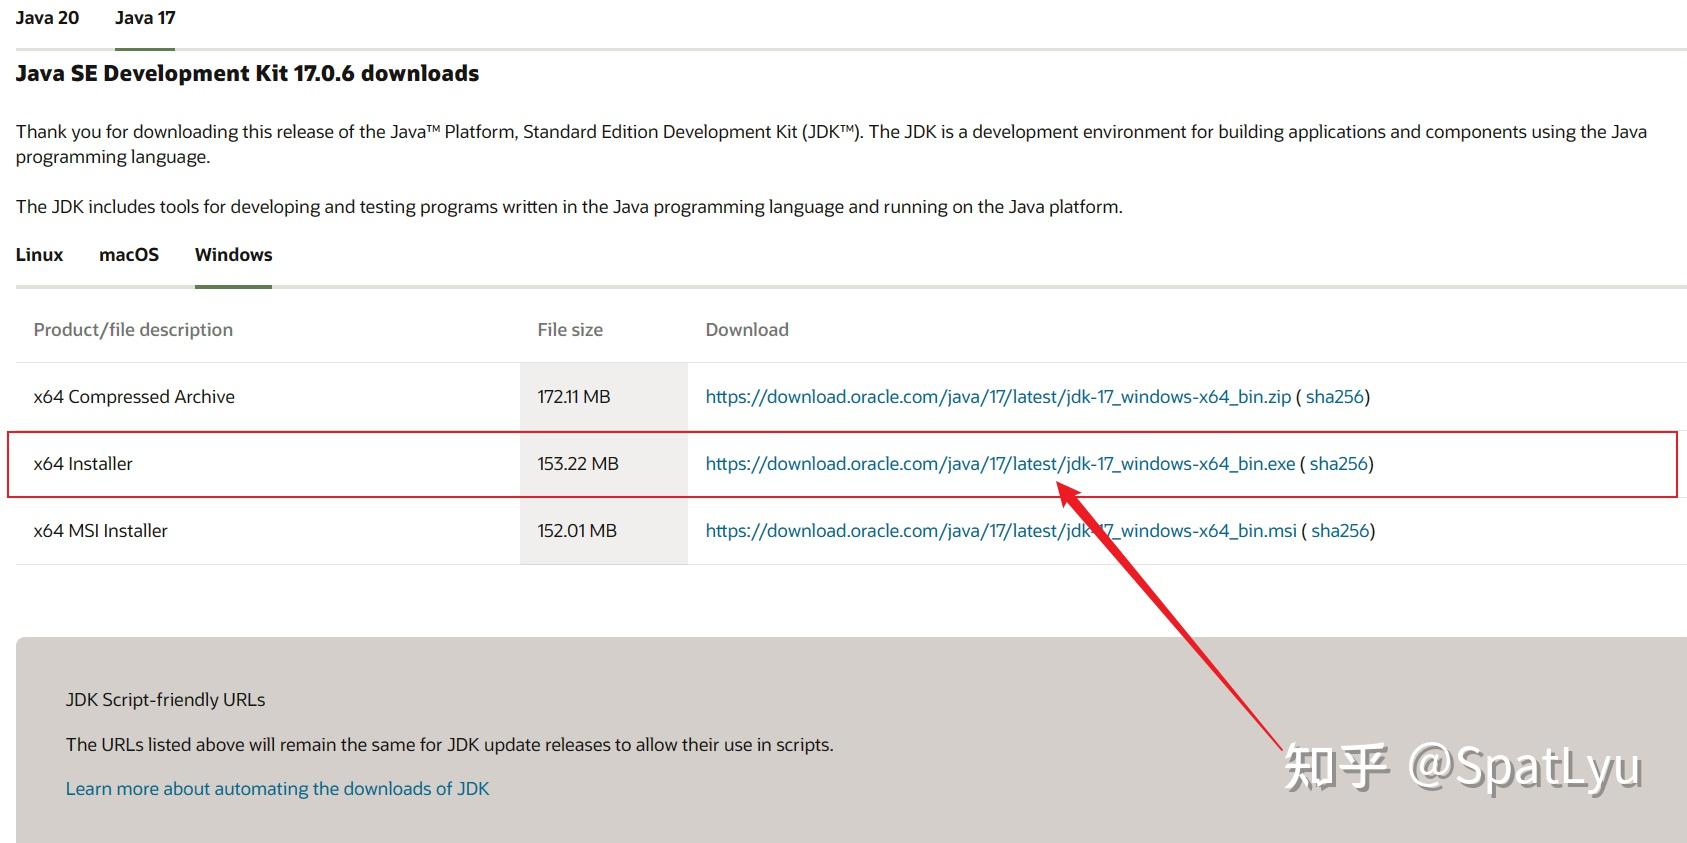
Task: Click the sentence starting 'The JDK includes tools'
Action: point(569,207)
